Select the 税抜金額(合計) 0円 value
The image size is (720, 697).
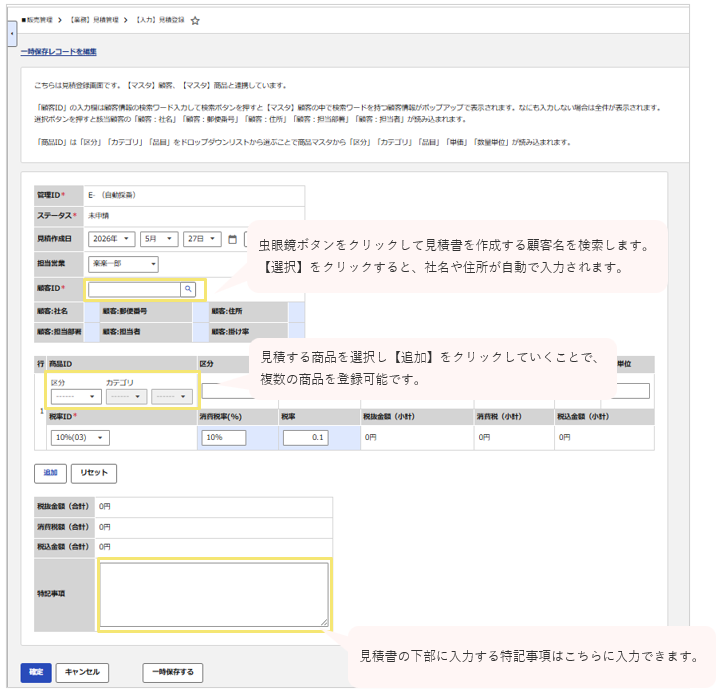(x=105, y=507)
